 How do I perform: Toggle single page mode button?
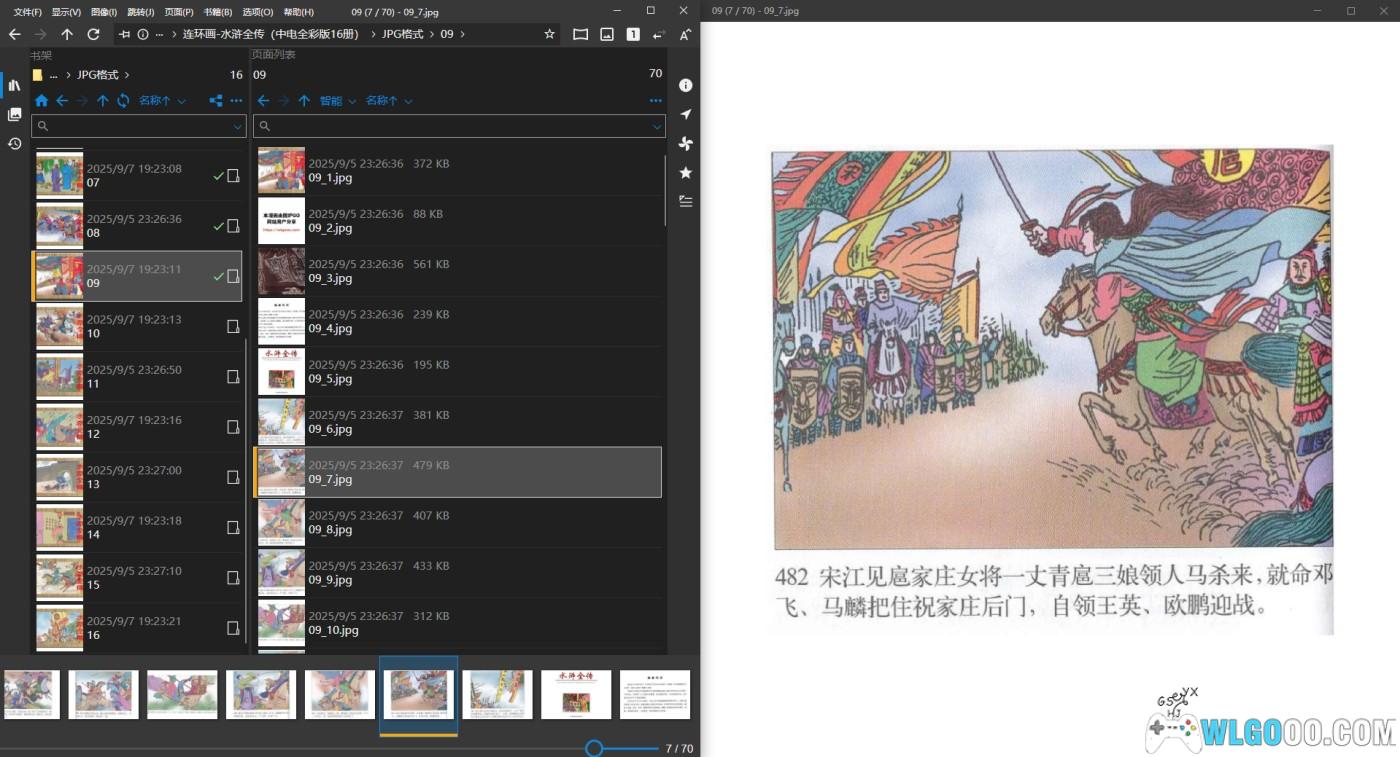(633, 34)
